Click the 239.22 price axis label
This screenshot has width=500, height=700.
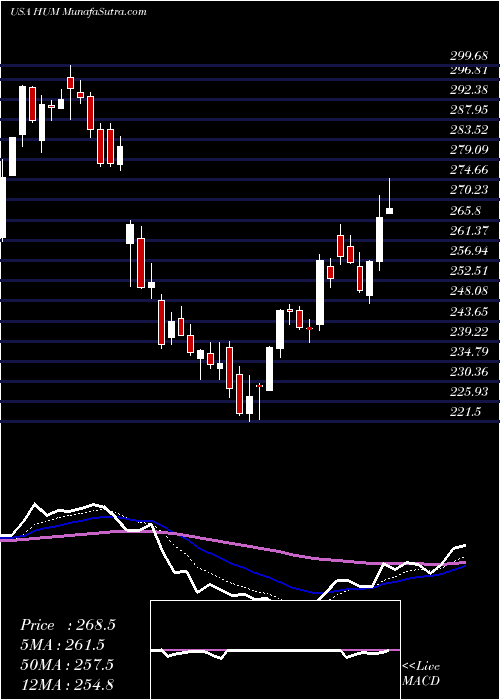pyautogui.click(x=469, y=331)
